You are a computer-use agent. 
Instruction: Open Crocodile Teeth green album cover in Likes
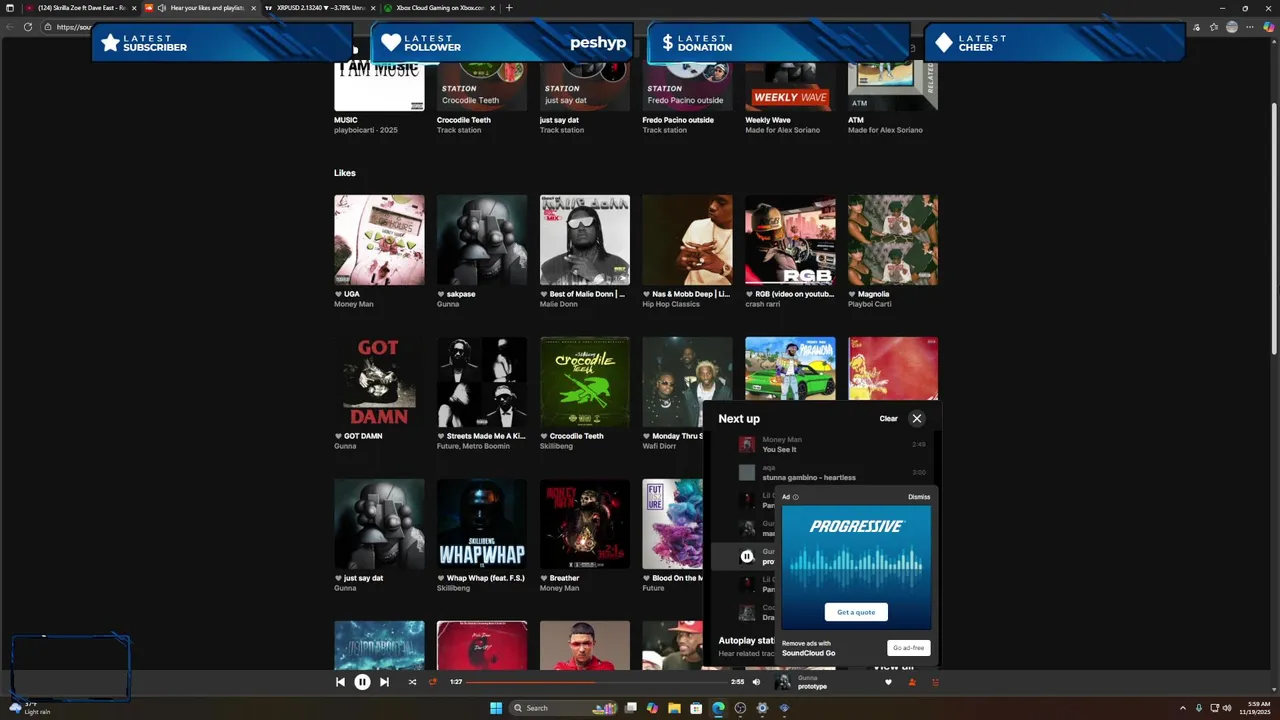pos(585,382)
